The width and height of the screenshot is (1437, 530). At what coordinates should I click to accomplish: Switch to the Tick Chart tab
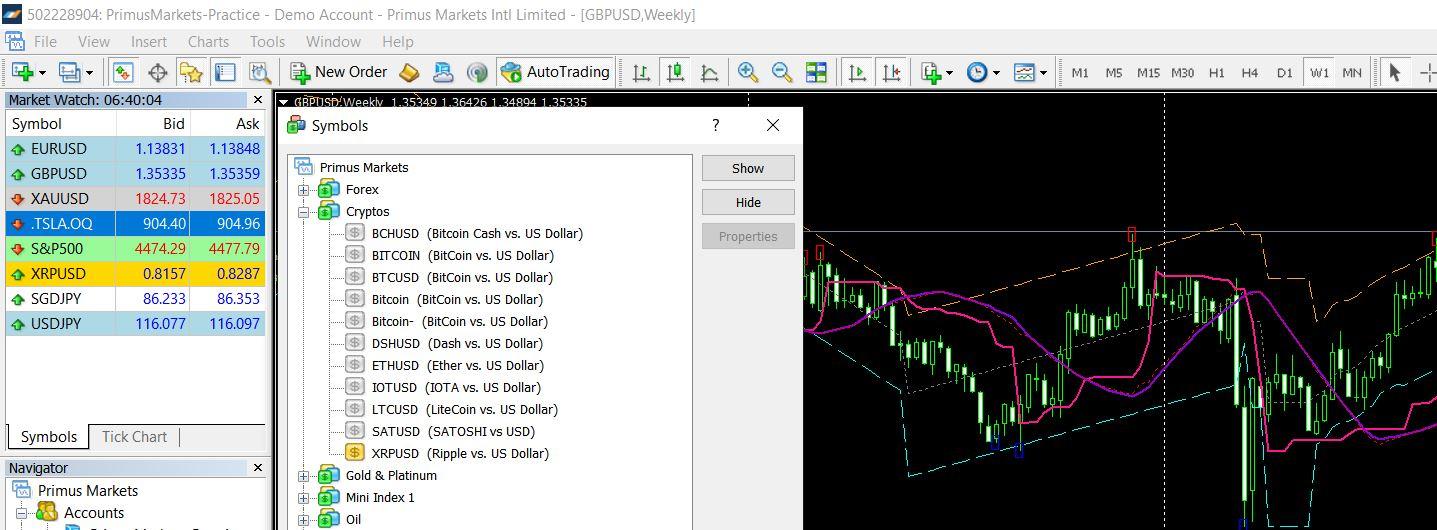pyautogui.click(x=134, y=436)
